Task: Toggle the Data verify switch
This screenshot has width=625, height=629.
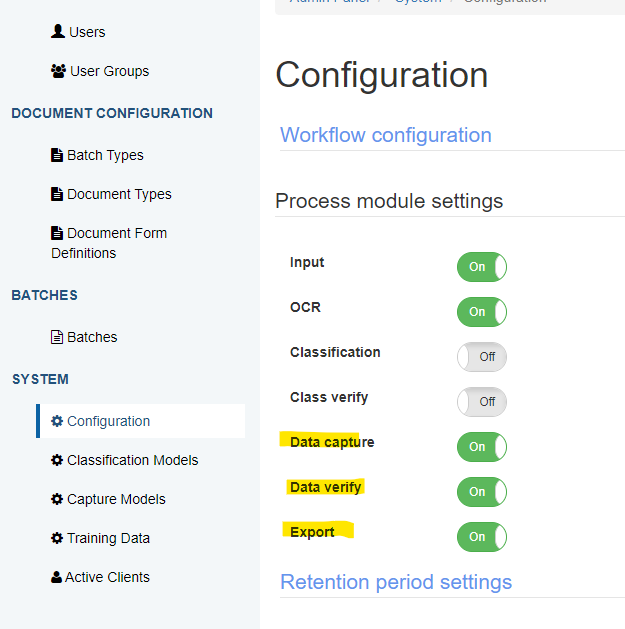Action: pos(482,492)
